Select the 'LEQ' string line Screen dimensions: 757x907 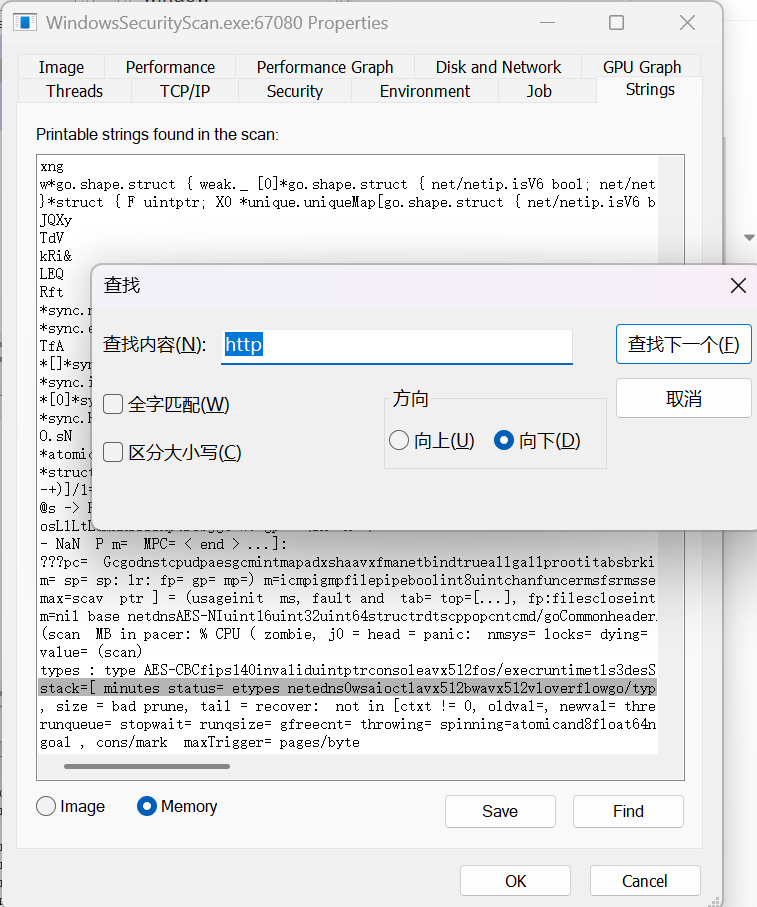point(52,274)
